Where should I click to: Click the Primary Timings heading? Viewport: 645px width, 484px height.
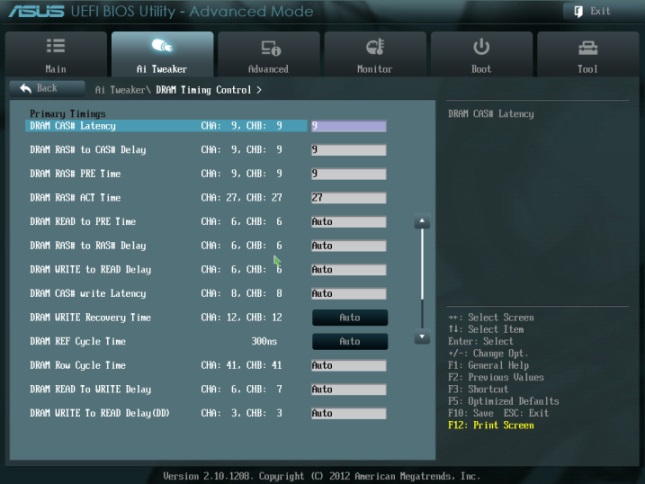67,113
